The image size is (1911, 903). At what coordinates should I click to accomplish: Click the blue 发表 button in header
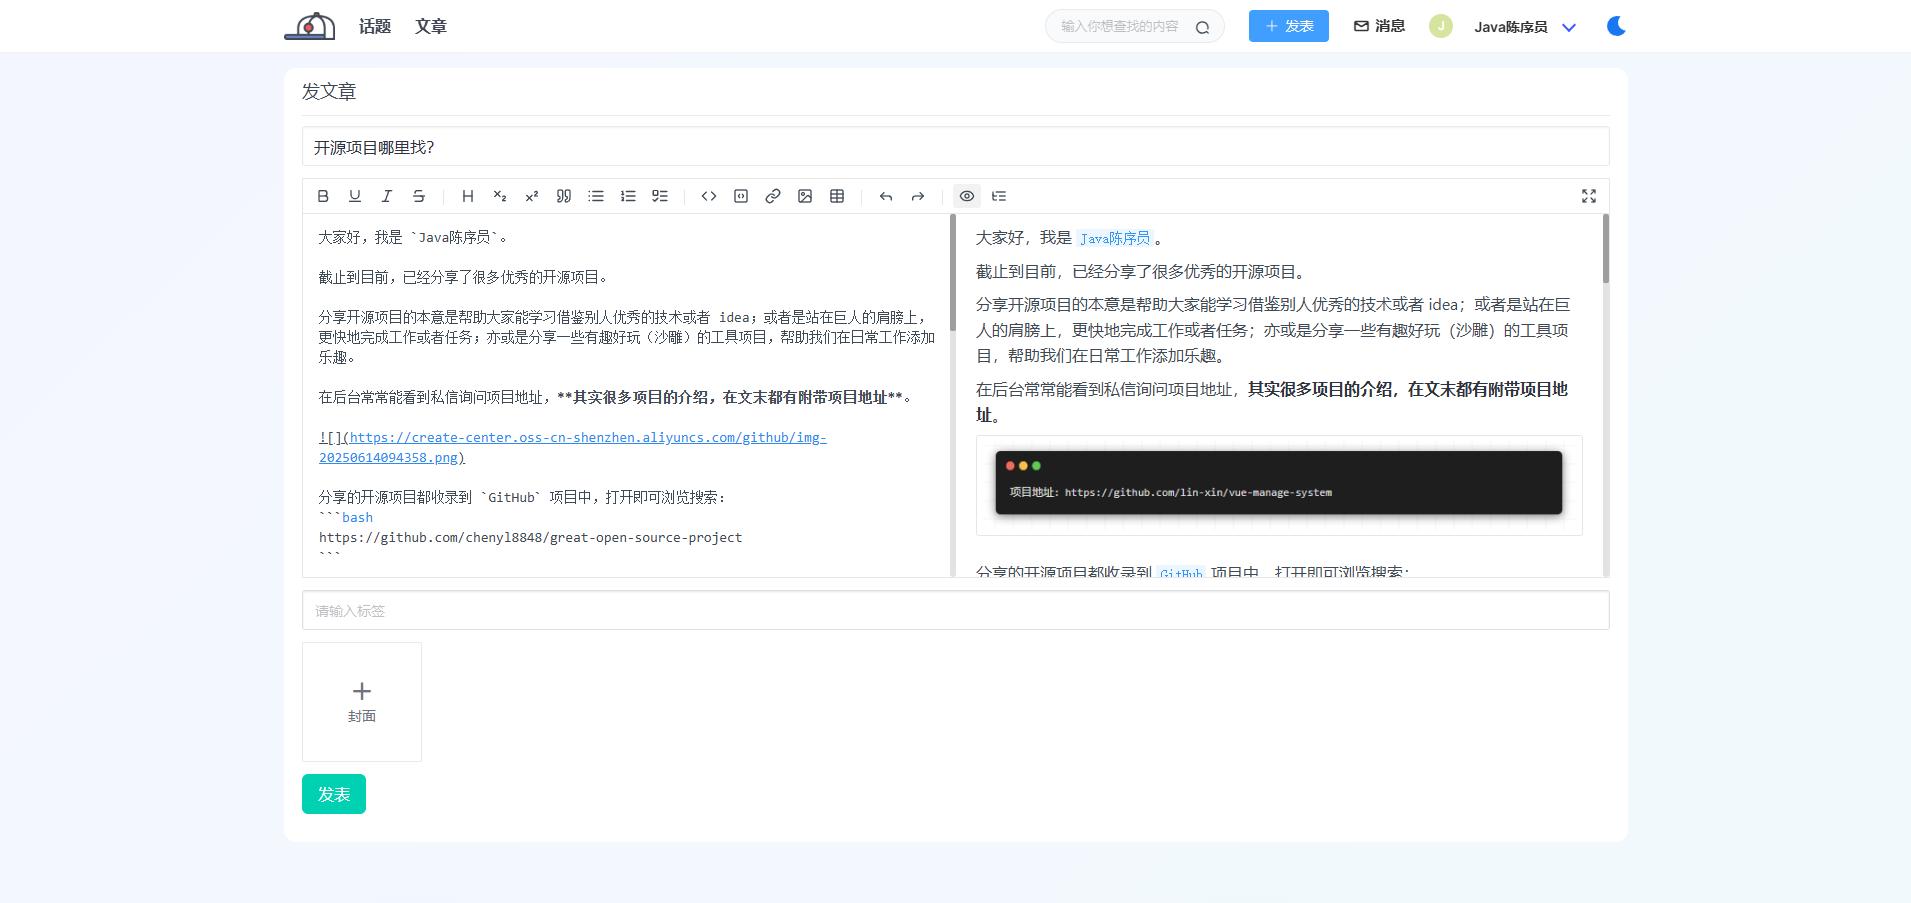coord(1288,26)
